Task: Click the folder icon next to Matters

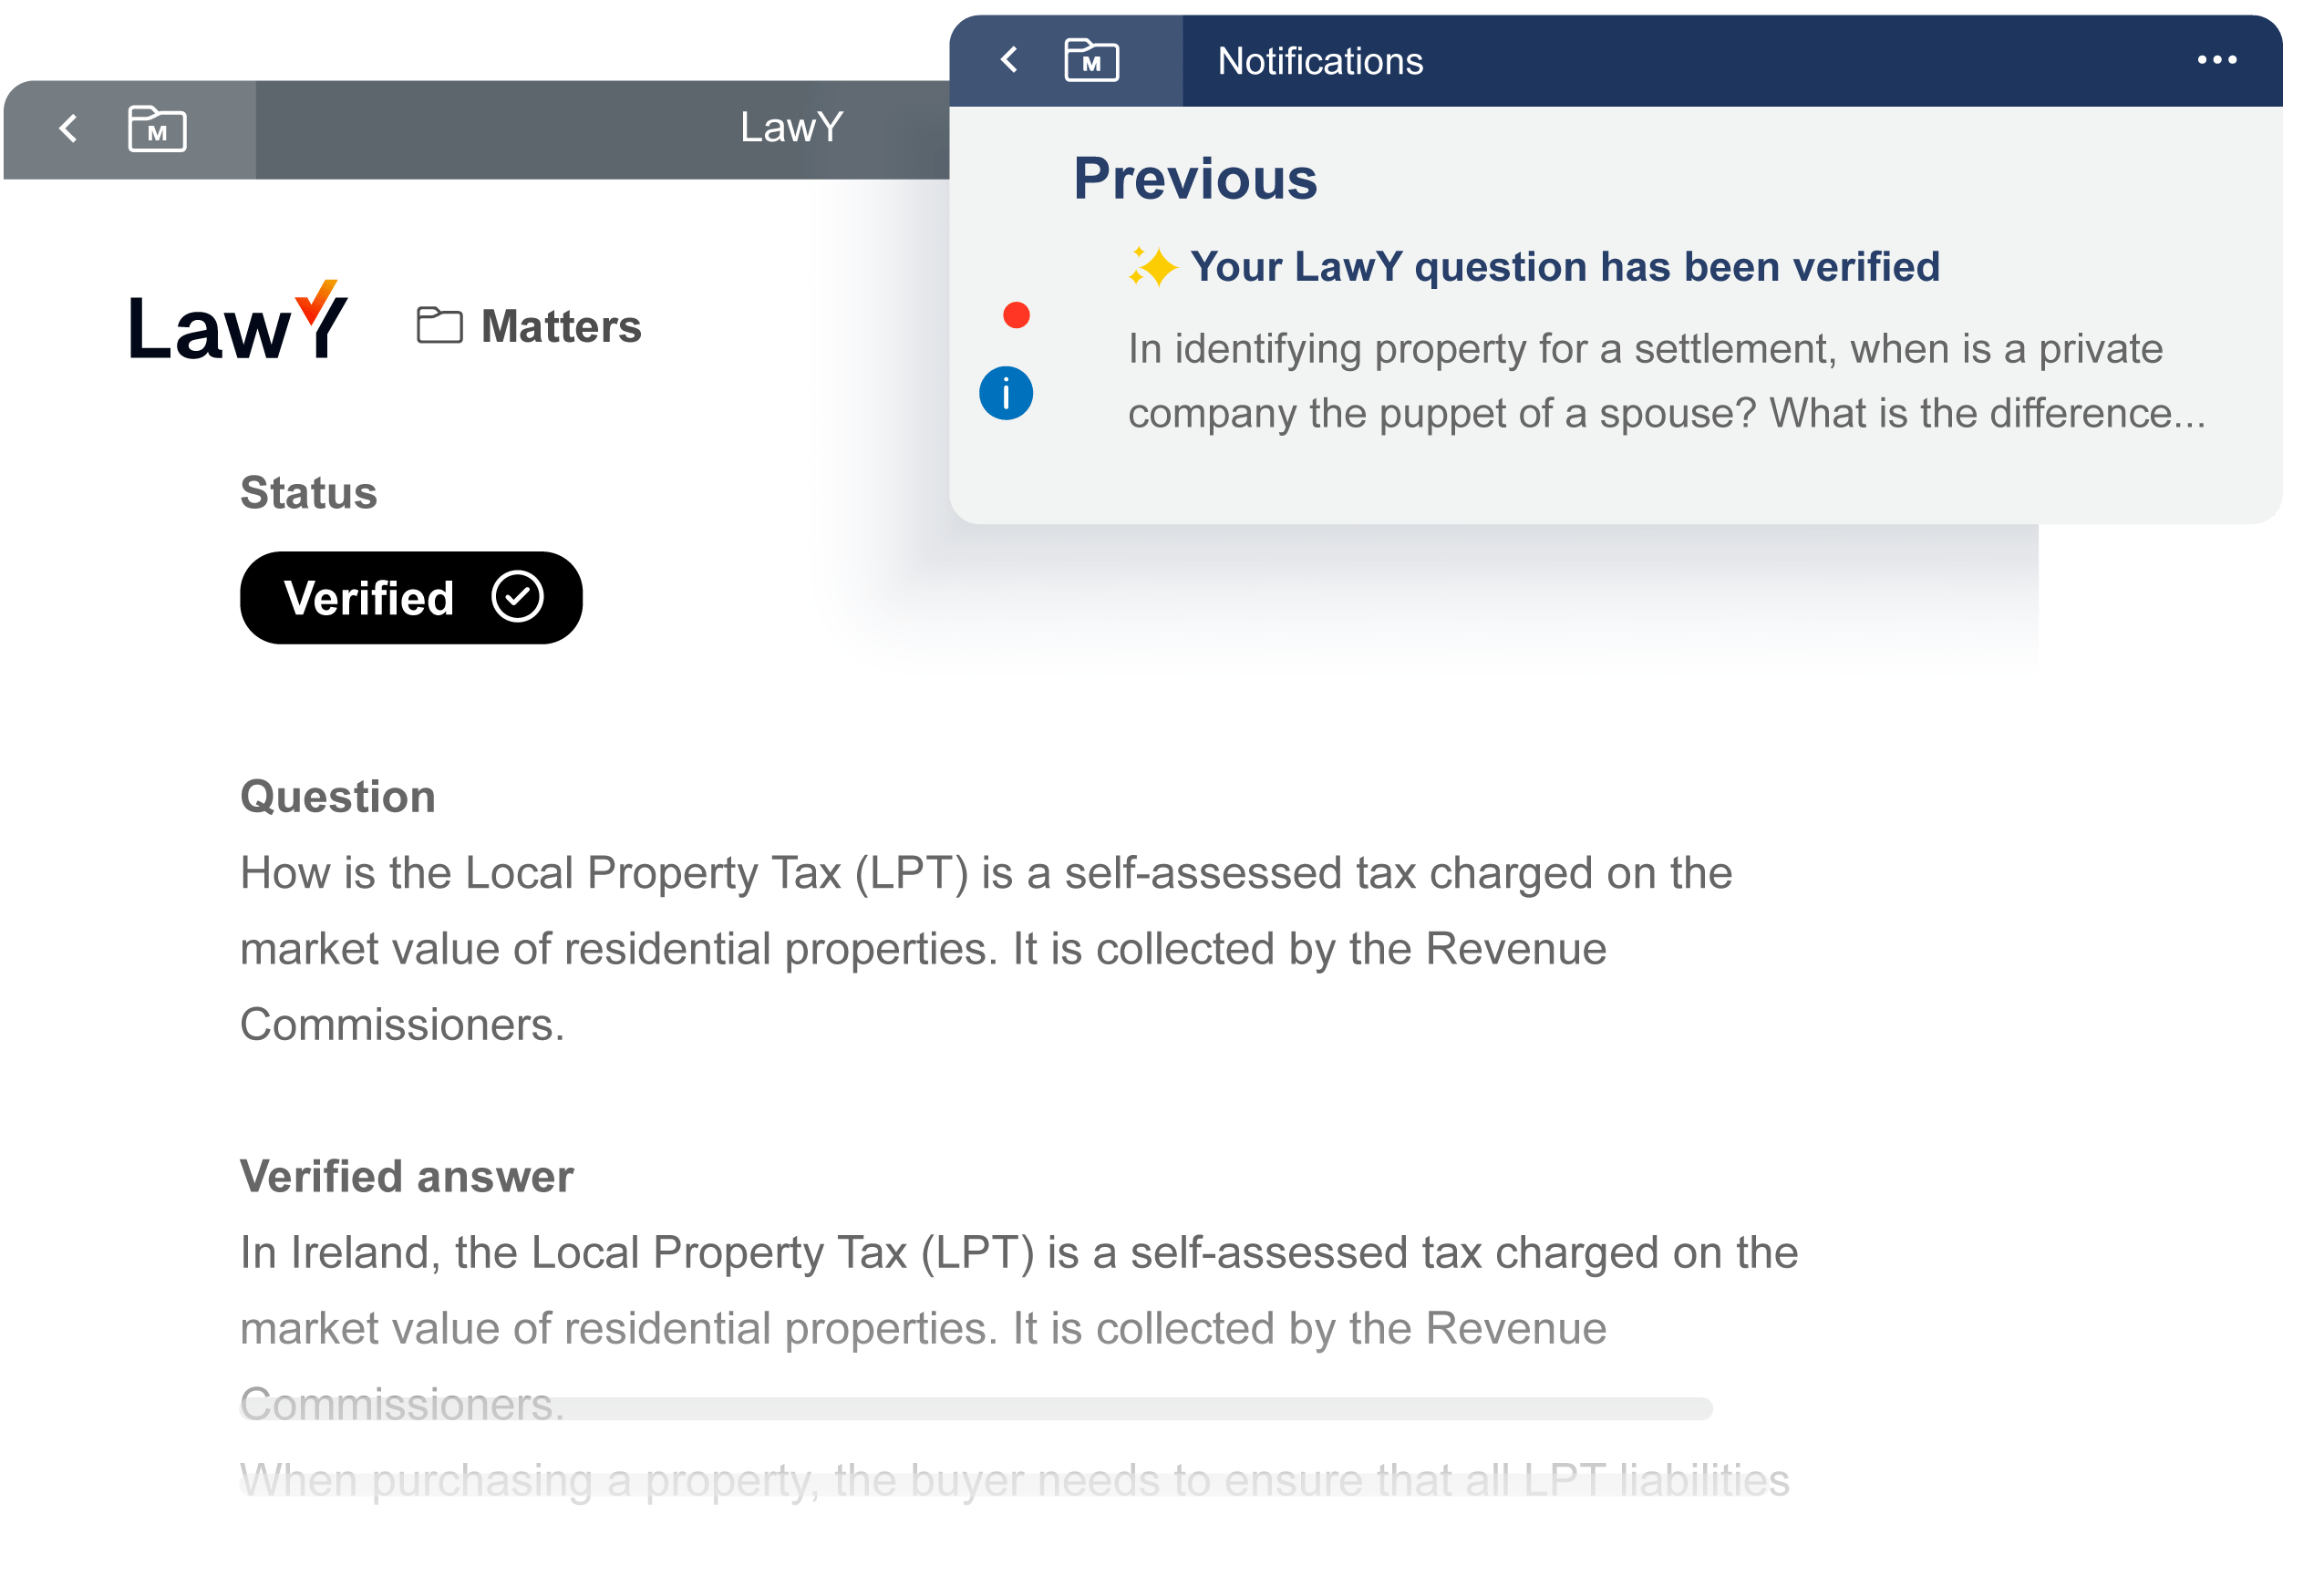Action: point(439,326)
